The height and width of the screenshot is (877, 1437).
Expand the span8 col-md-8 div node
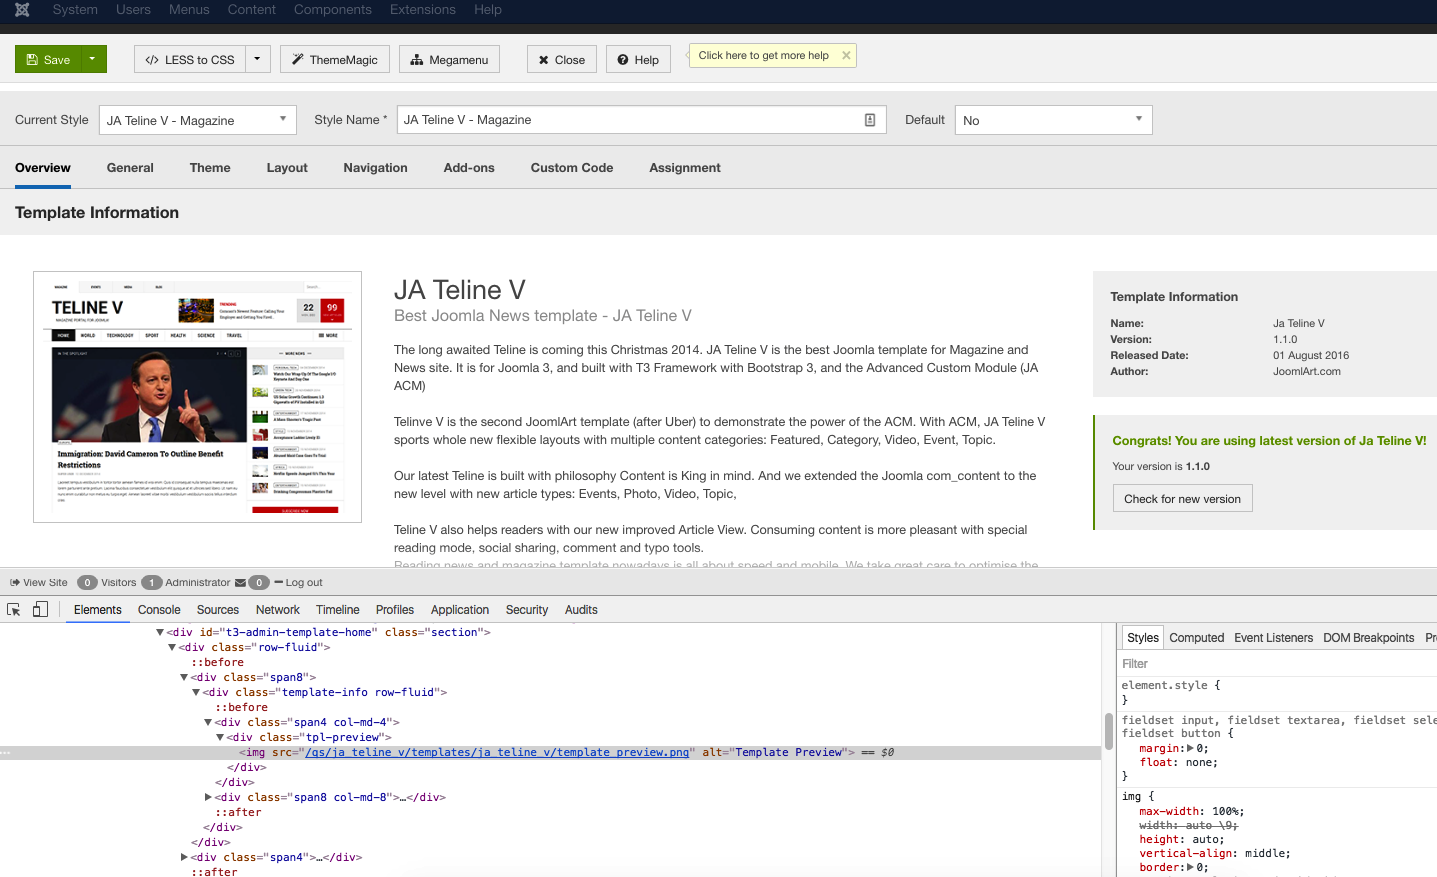coord(208,798)
